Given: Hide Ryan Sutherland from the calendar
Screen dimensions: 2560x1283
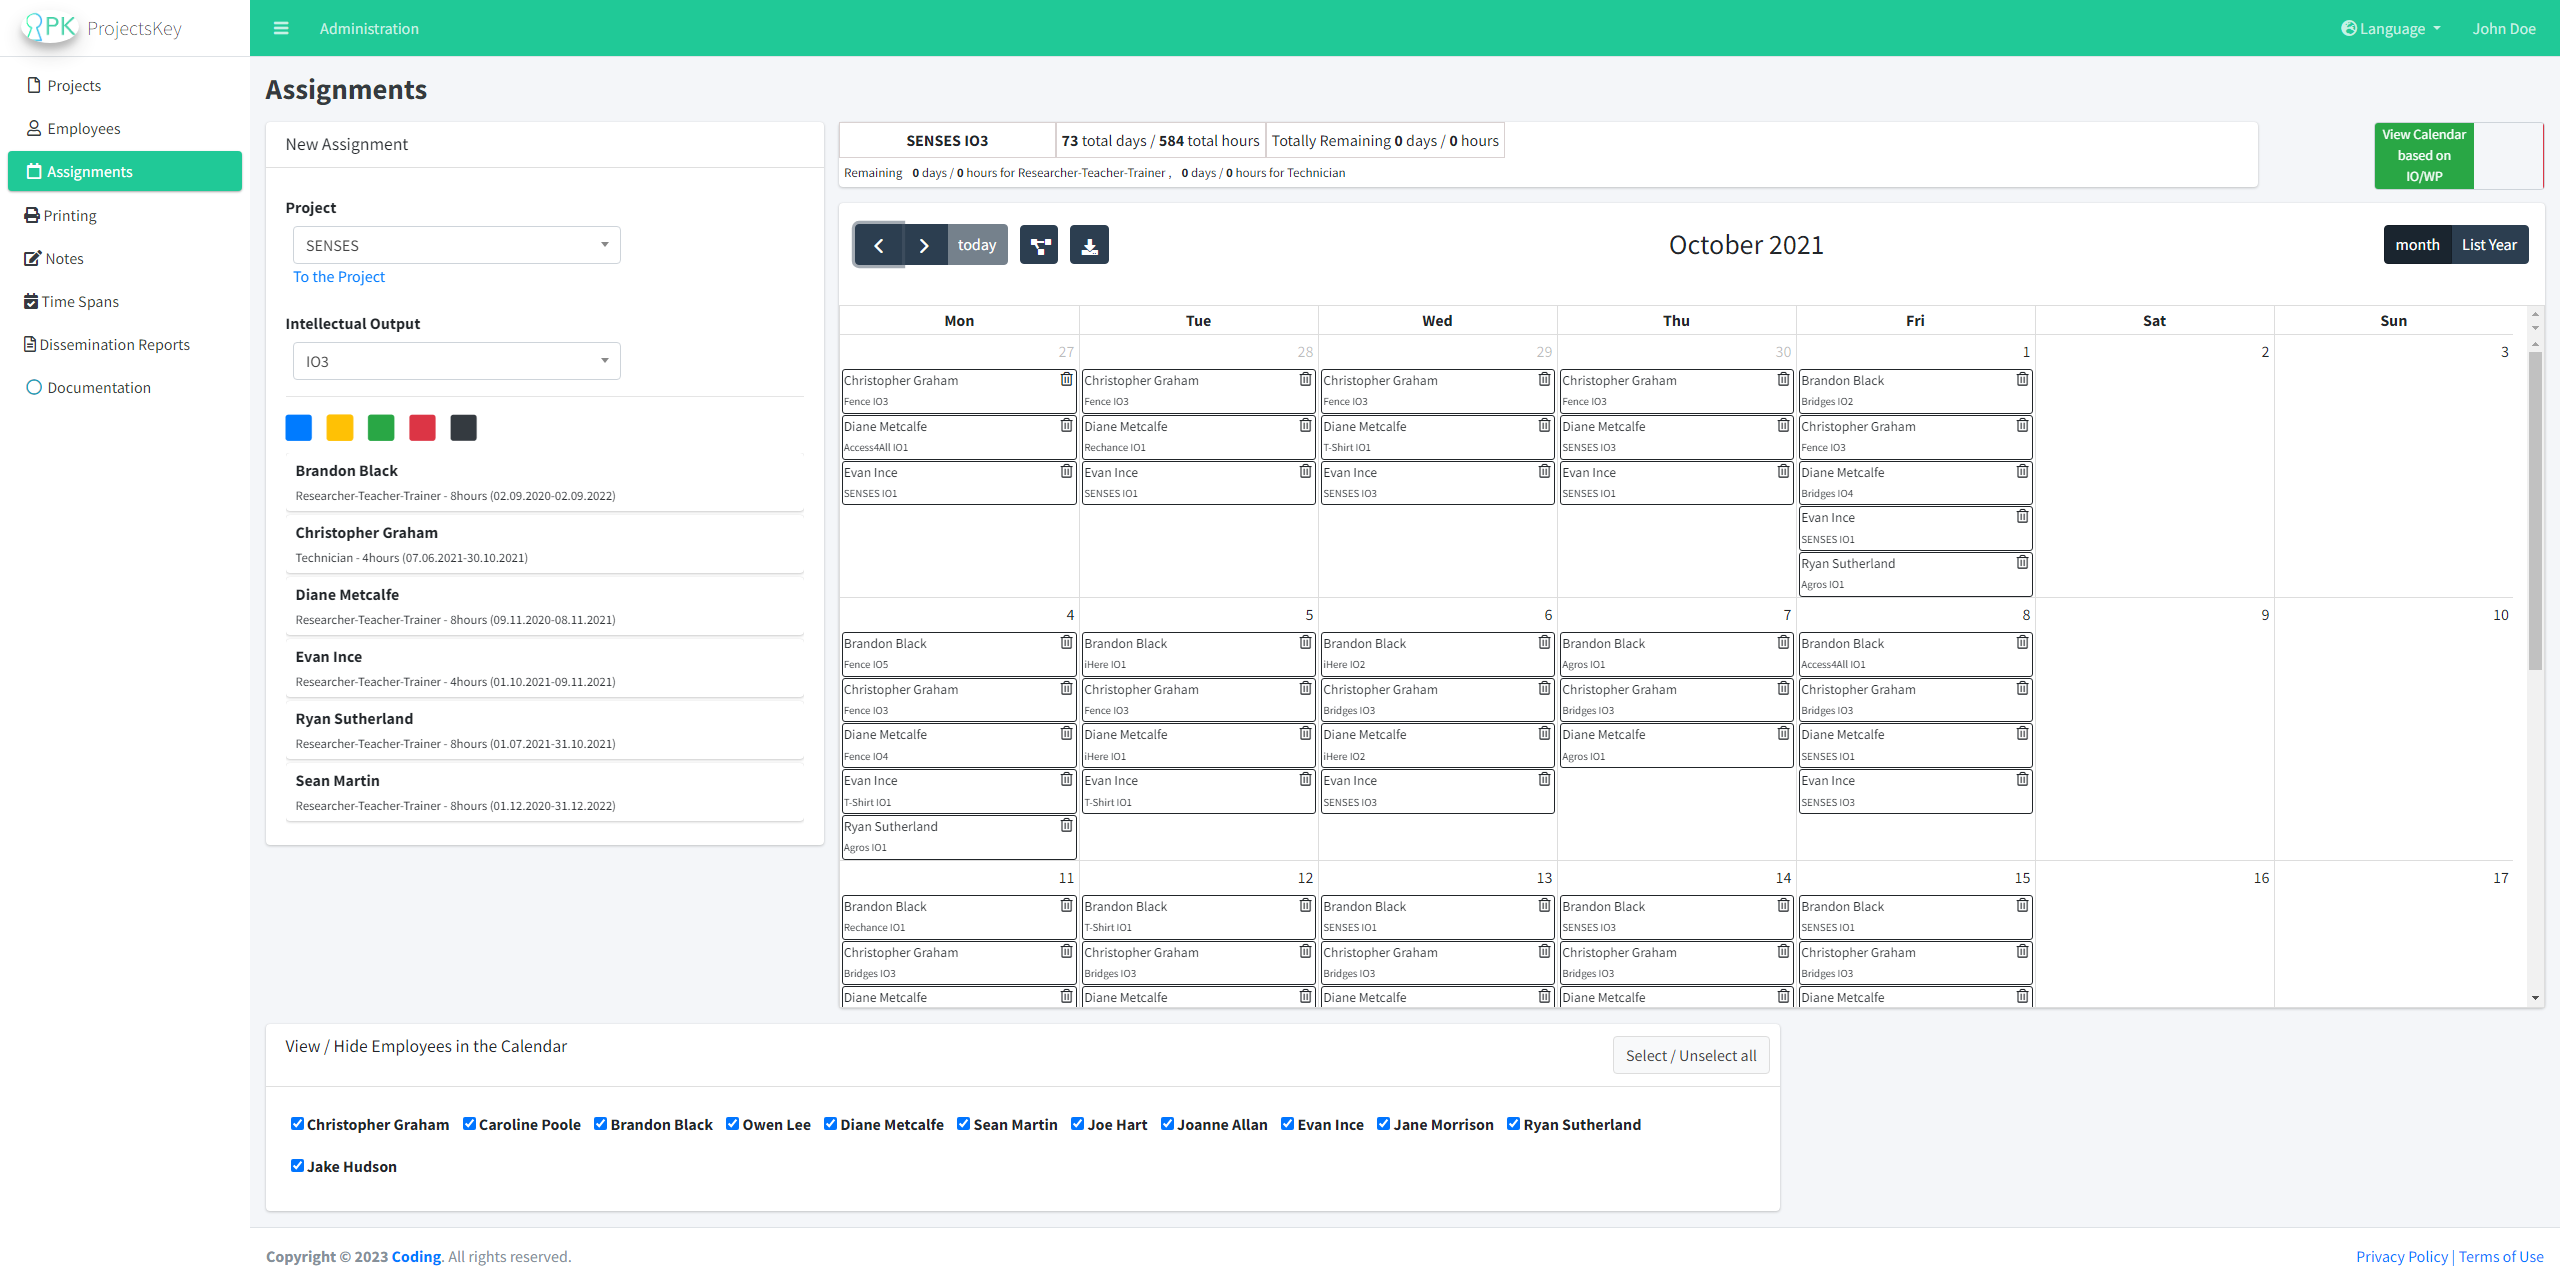Looking at the screenshot, I should 1513,1123.
